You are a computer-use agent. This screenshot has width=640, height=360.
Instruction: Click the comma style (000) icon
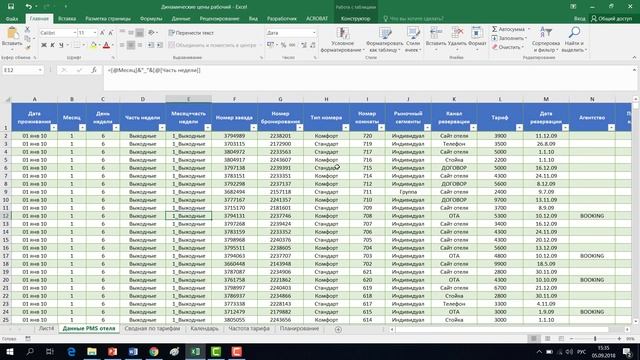[x=292, y=45]
